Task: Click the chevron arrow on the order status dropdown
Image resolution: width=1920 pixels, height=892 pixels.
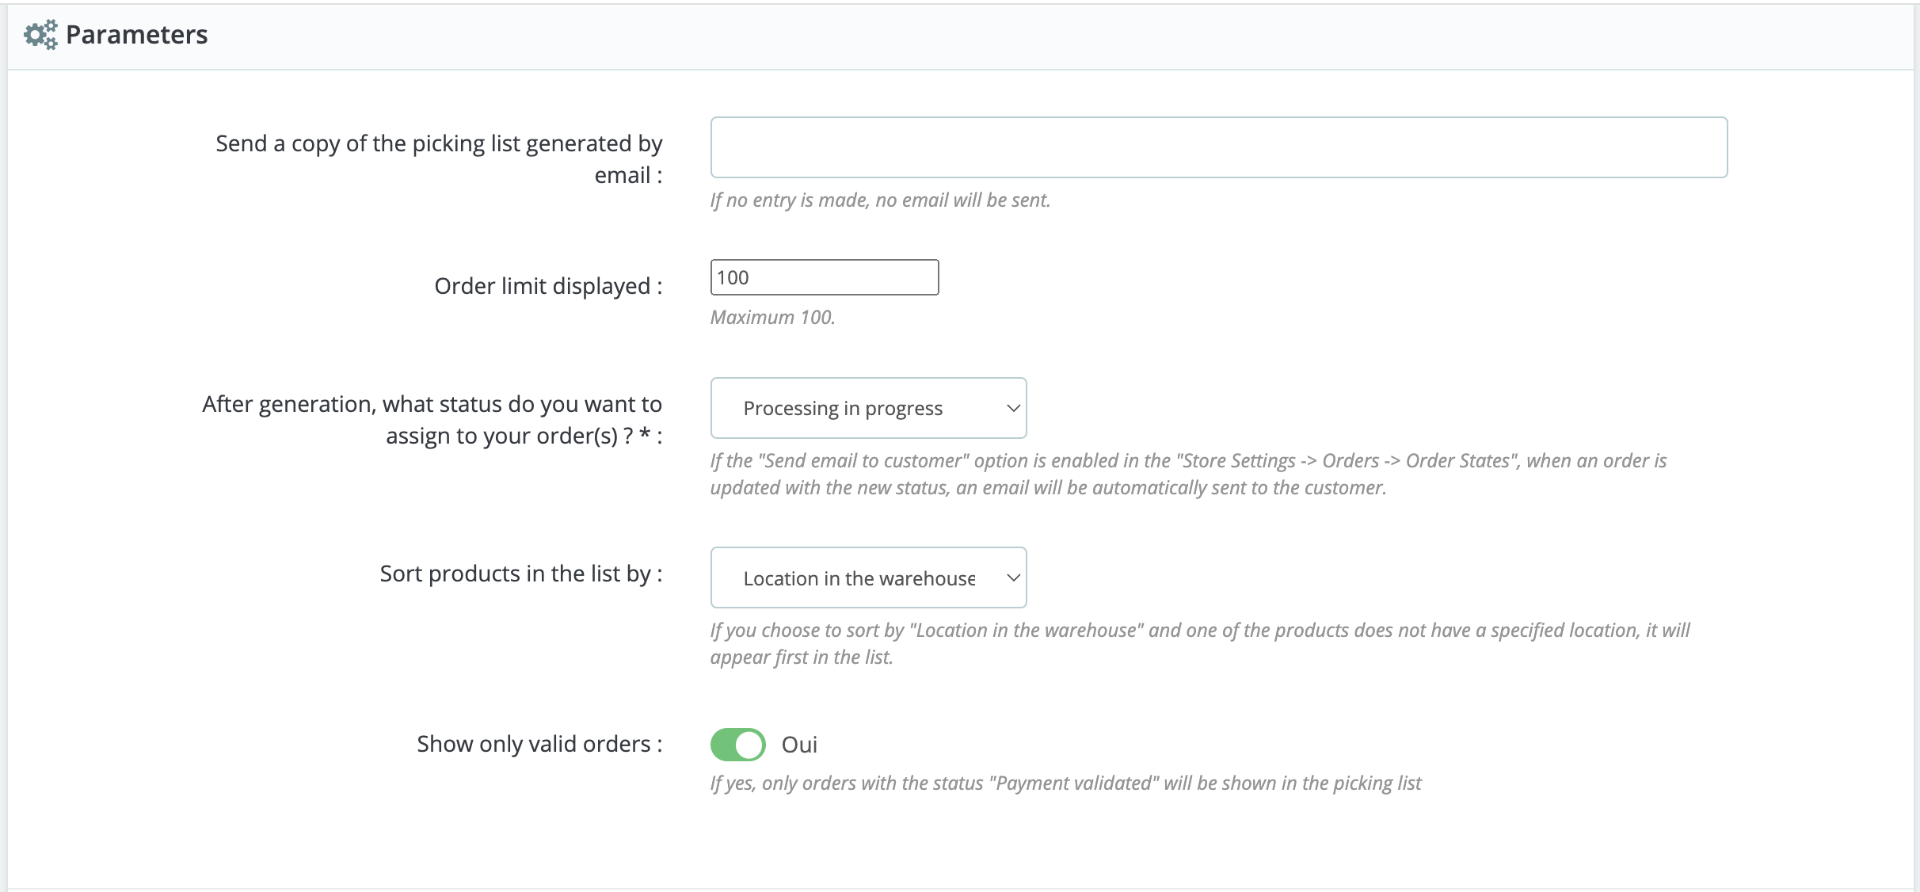Action: pyautogui.click(x=1013, y=408)
